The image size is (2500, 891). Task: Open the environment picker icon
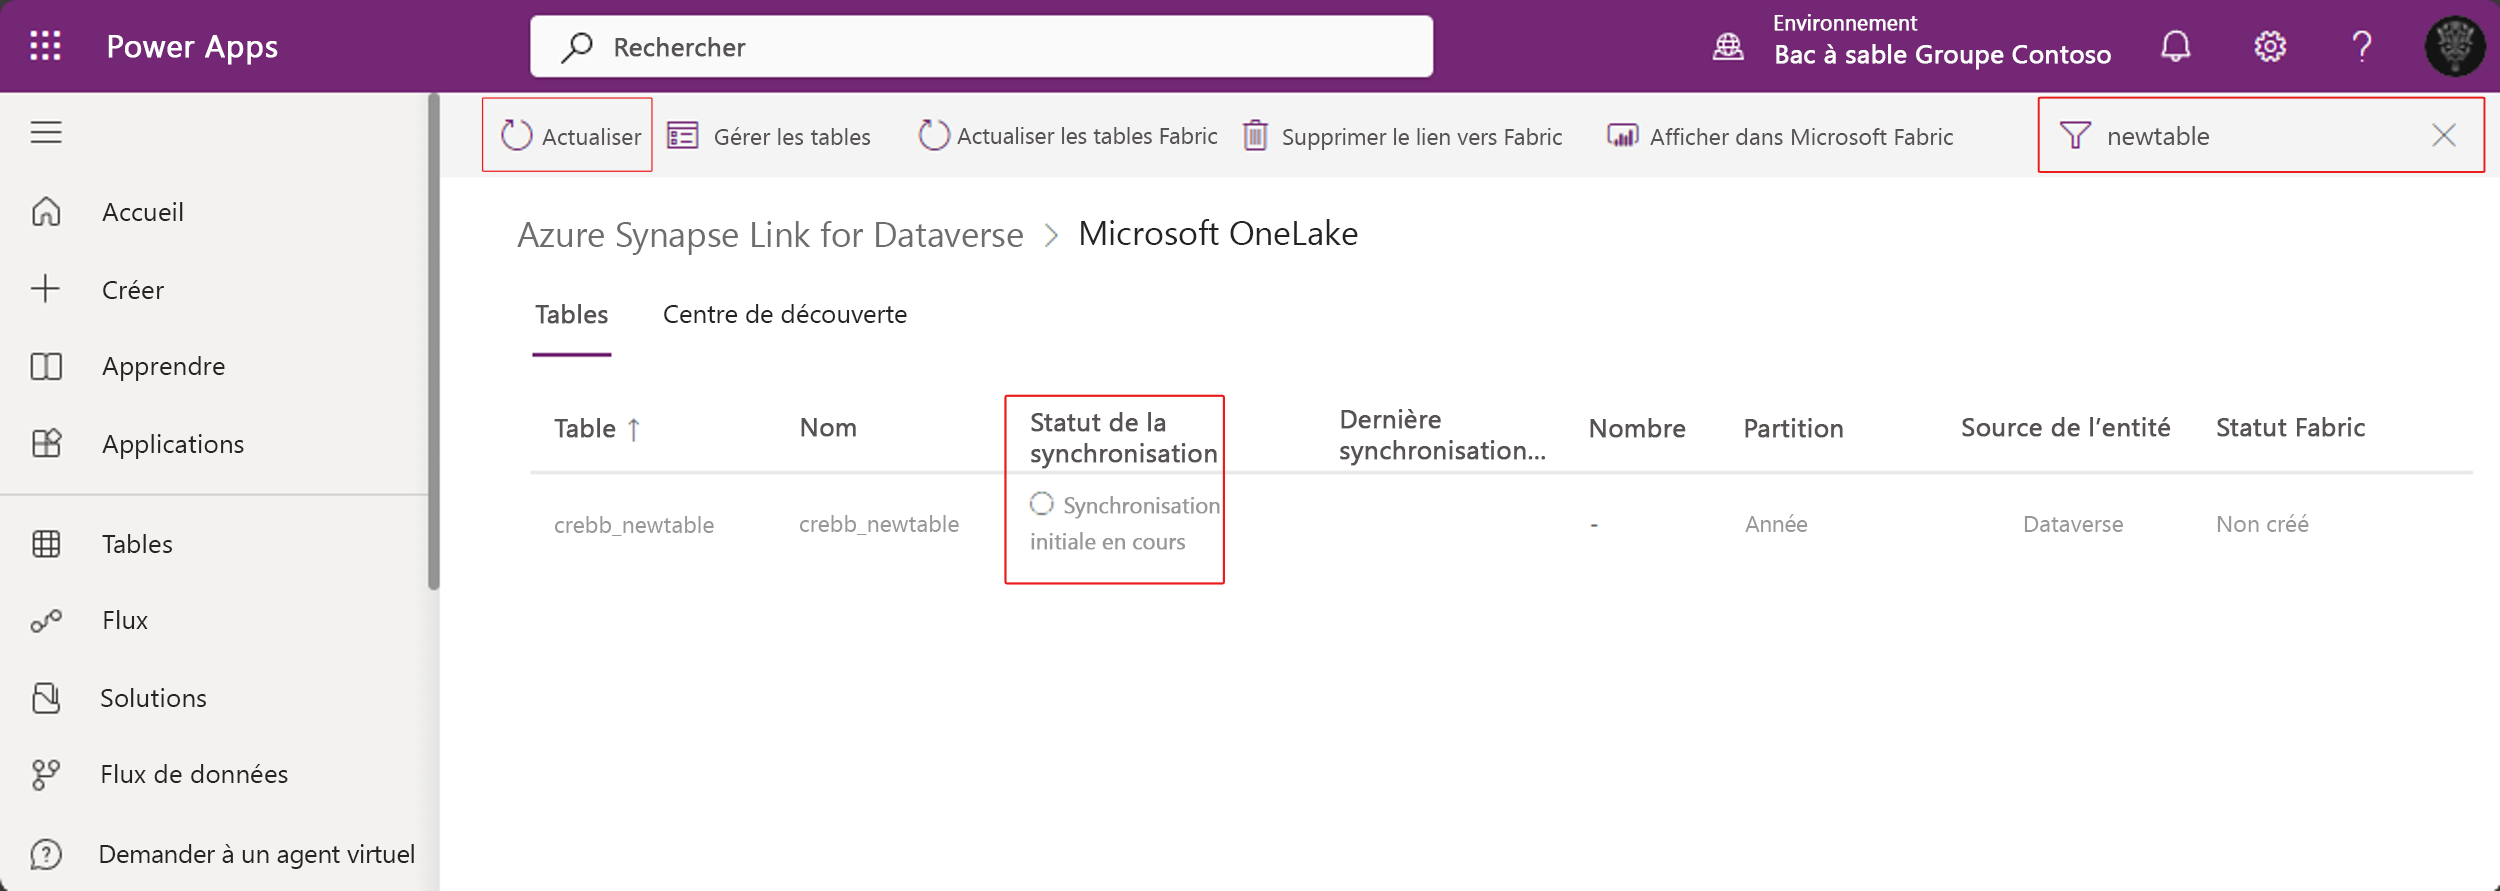pos(1728,46)
